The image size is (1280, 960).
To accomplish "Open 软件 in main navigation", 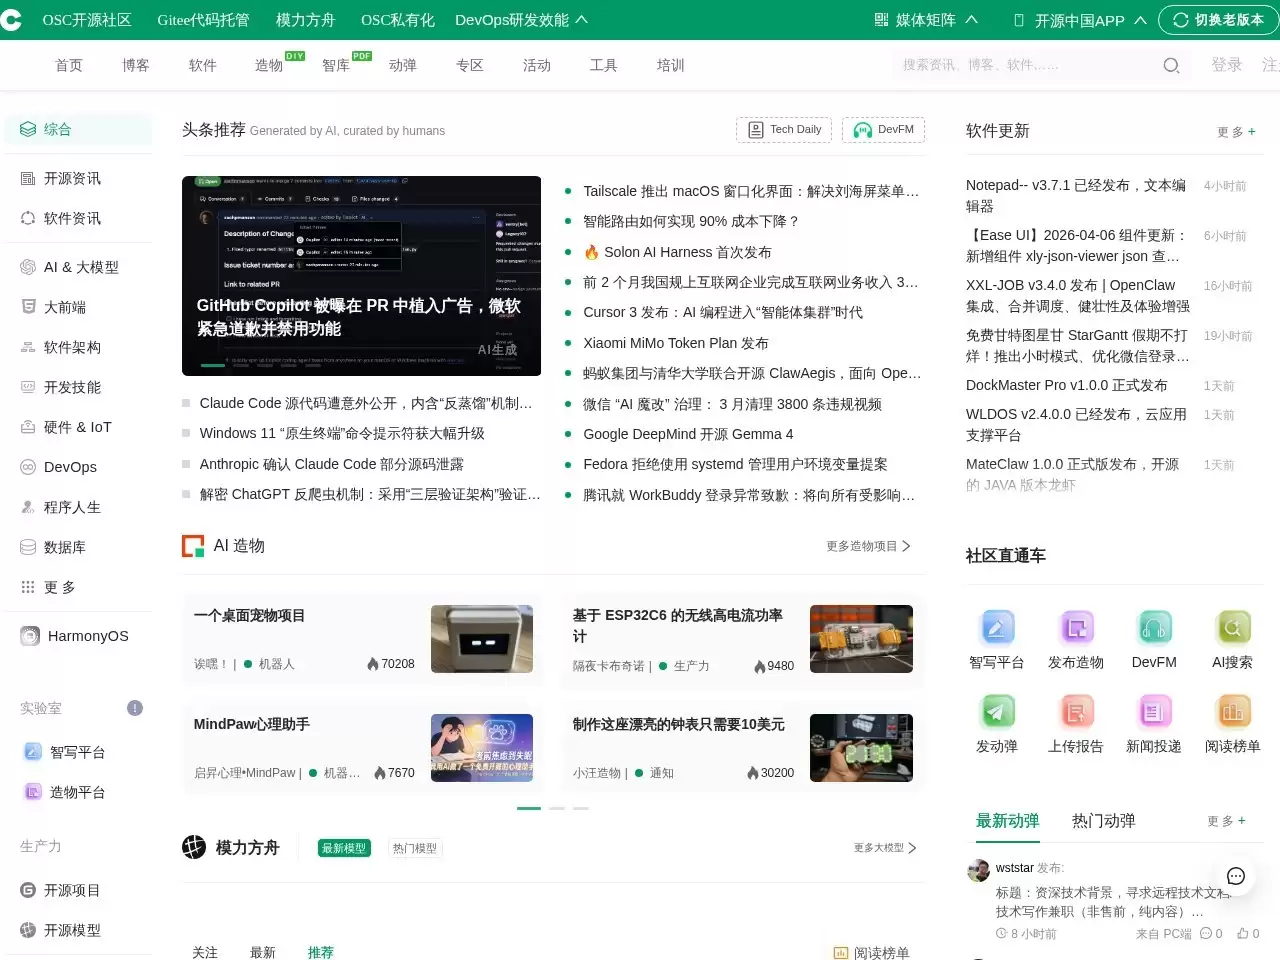I will (x=203, y=65).
